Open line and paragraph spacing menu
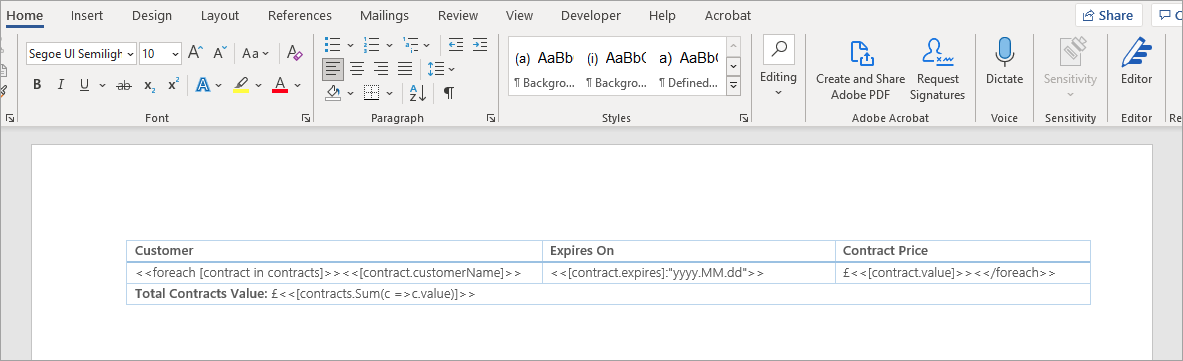This screenshot has width=1183, height=361. tap(441, 69)
